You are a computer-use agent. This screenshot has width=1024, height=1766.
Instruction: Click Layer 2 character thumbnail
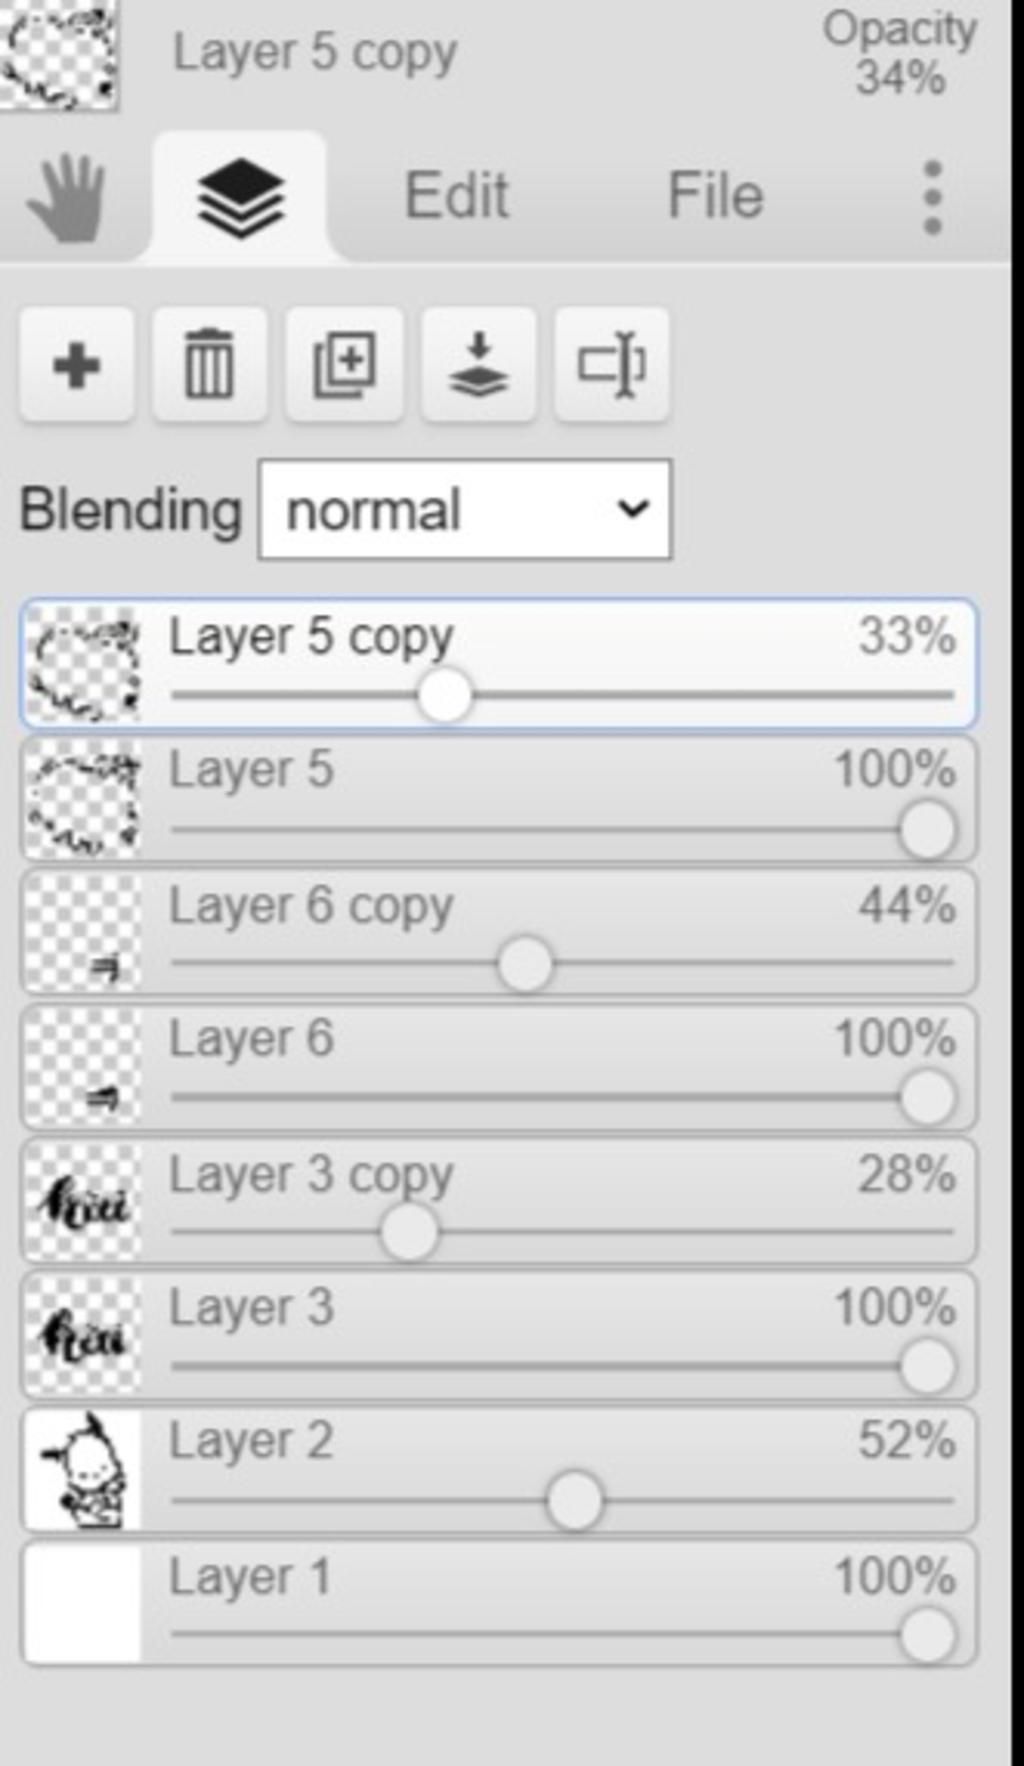click(x=83, y=1470)
